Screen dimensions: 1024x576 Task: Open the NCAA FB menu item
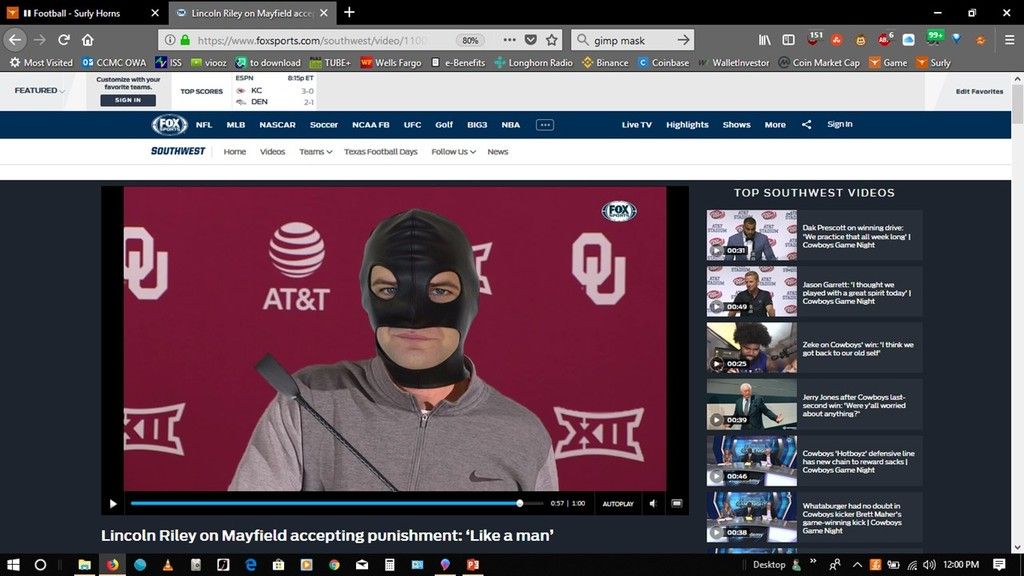coord(370,125)
